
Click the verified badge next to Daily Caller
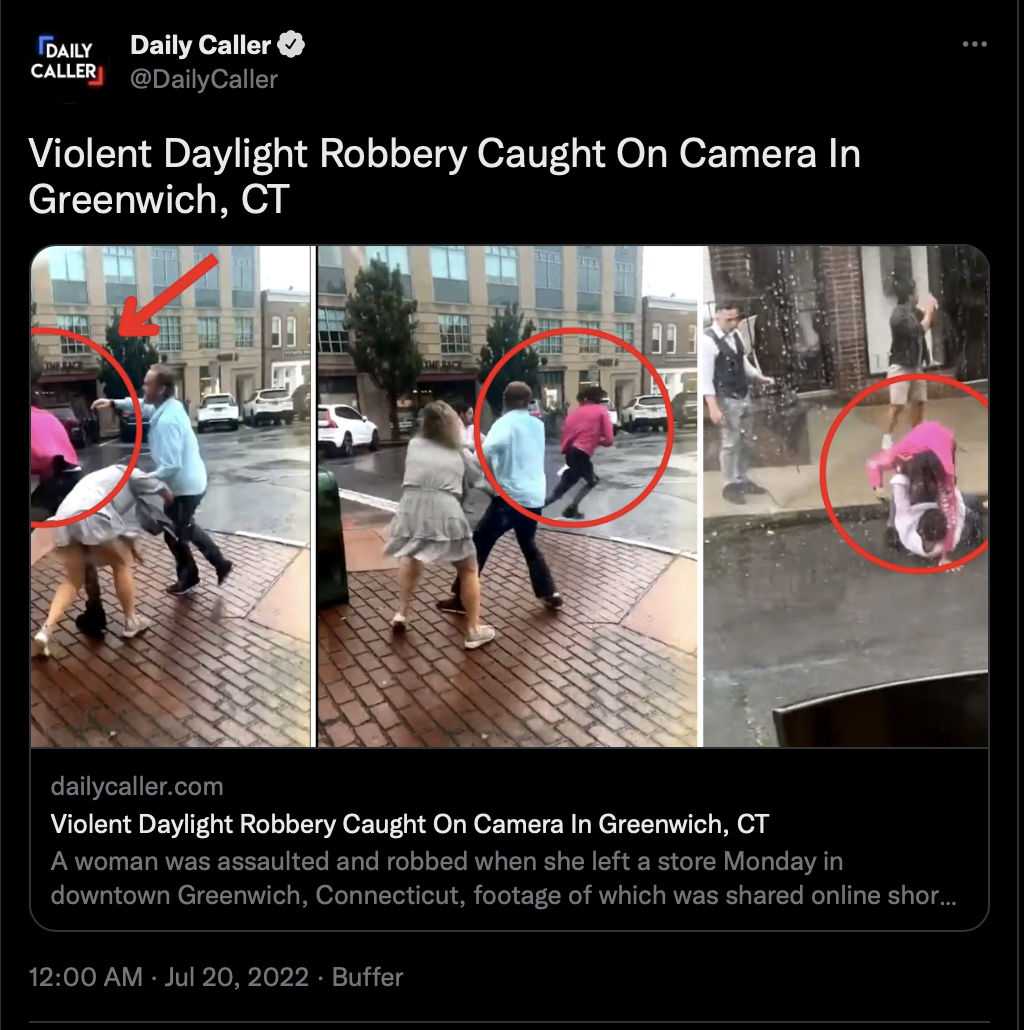tap(291, 45)
